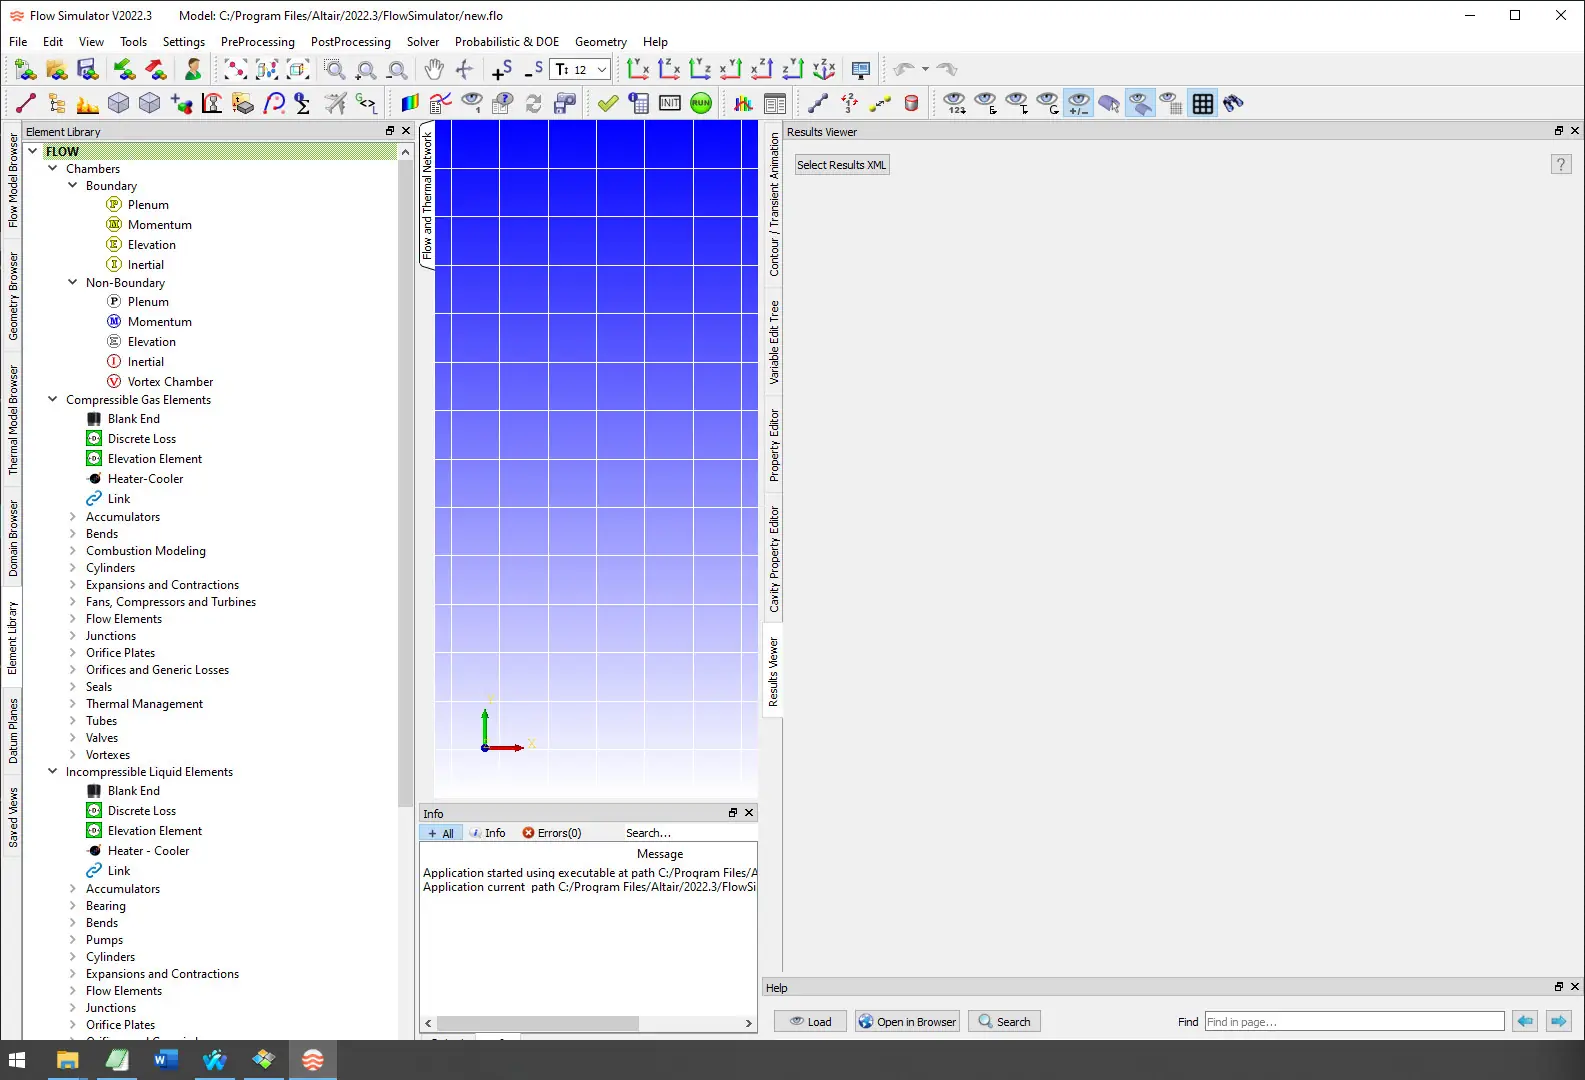Click the Load button in Help

[810, 1021]
